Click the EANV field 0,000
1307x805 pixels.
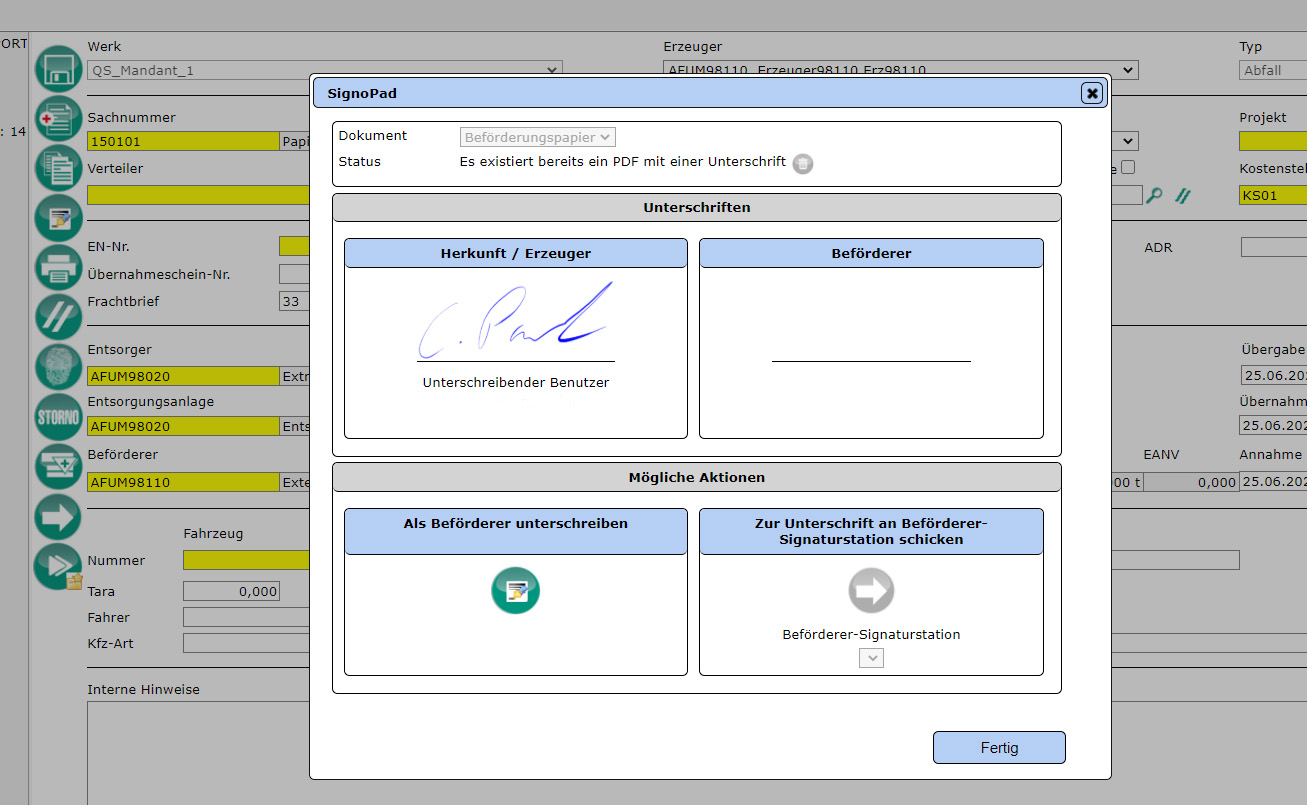click(1191, 482)
